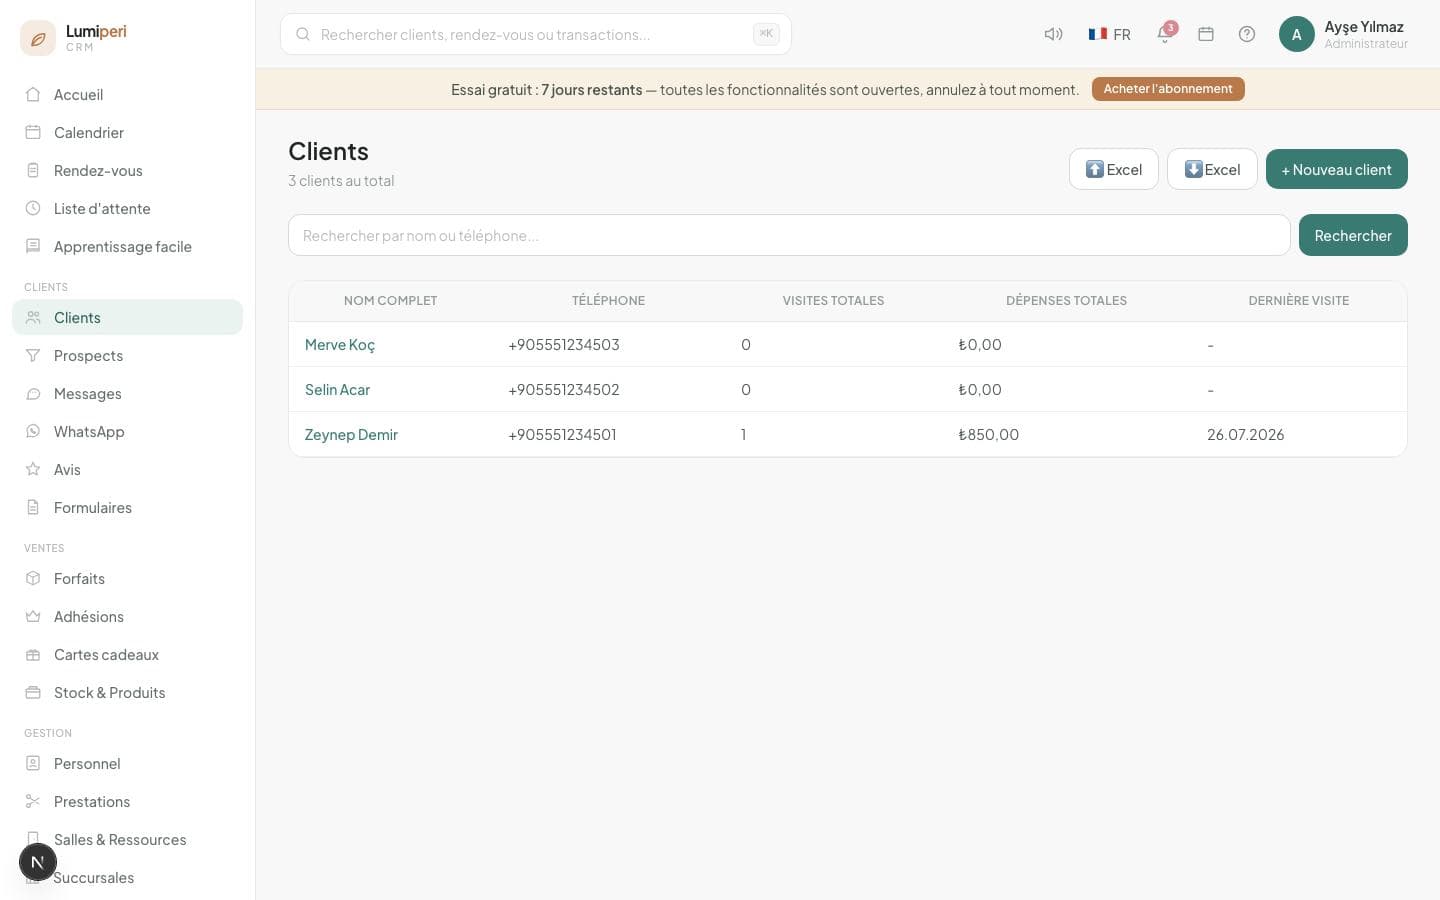Click VISITES TOTALES column header
Viewport: 1440px width, 900px height.
(833, 300)
